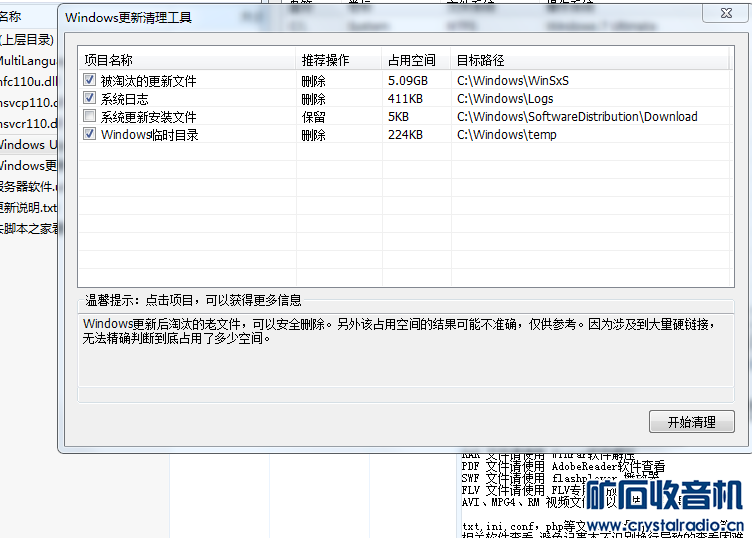The width and height of the screenshot is (752, 538).
Task: Click the 温馨提示 description text area
Action: pyautogui.click(x=406, y=350)
